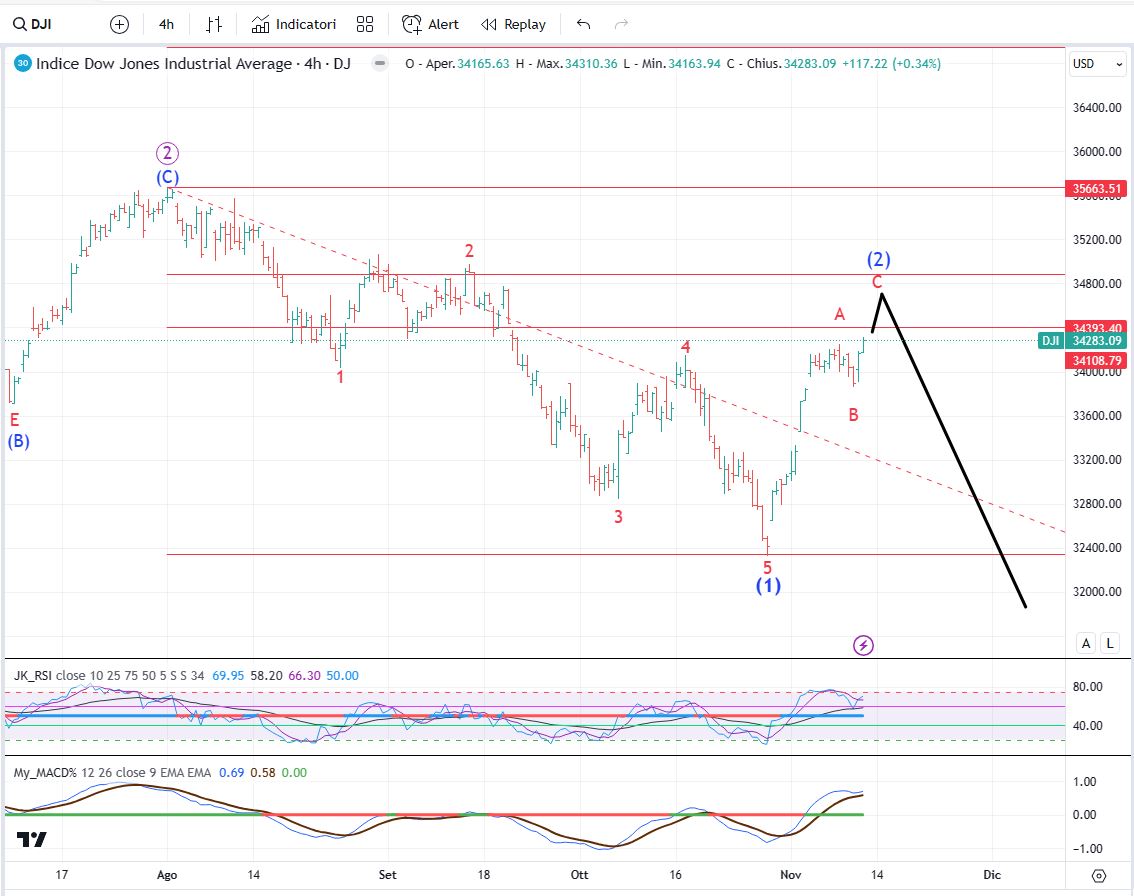Select the blue (B) wave label
The image size is (1134, 896).
[19, 441]
